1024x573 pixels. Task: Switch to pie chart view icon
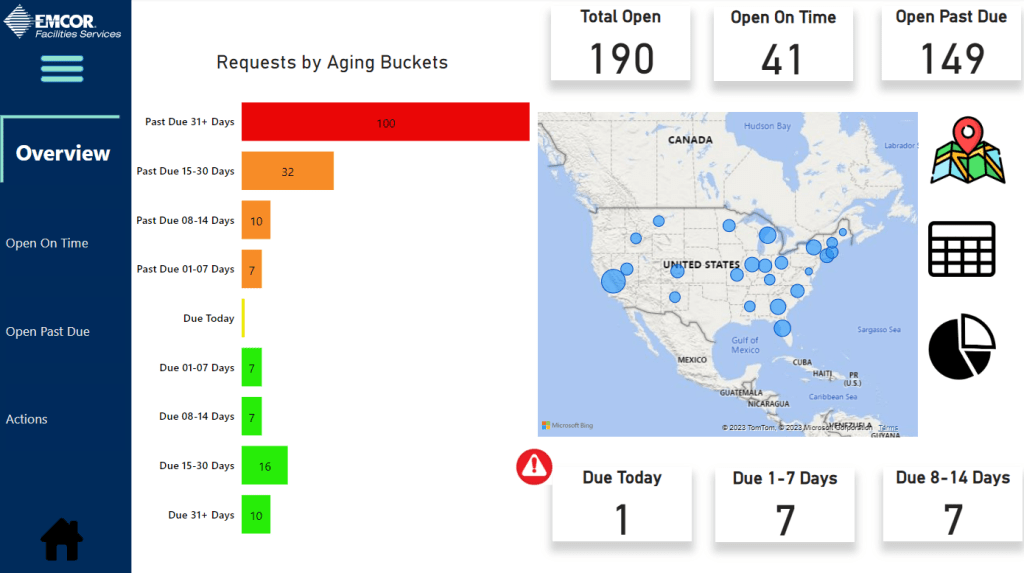tap(962, 347)
